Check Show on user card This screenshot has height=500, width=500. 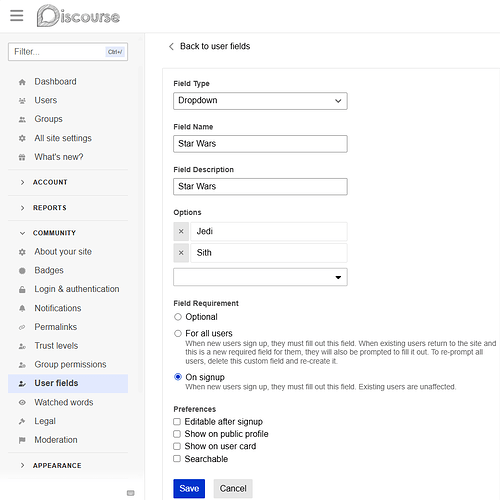tap(177, 446)
